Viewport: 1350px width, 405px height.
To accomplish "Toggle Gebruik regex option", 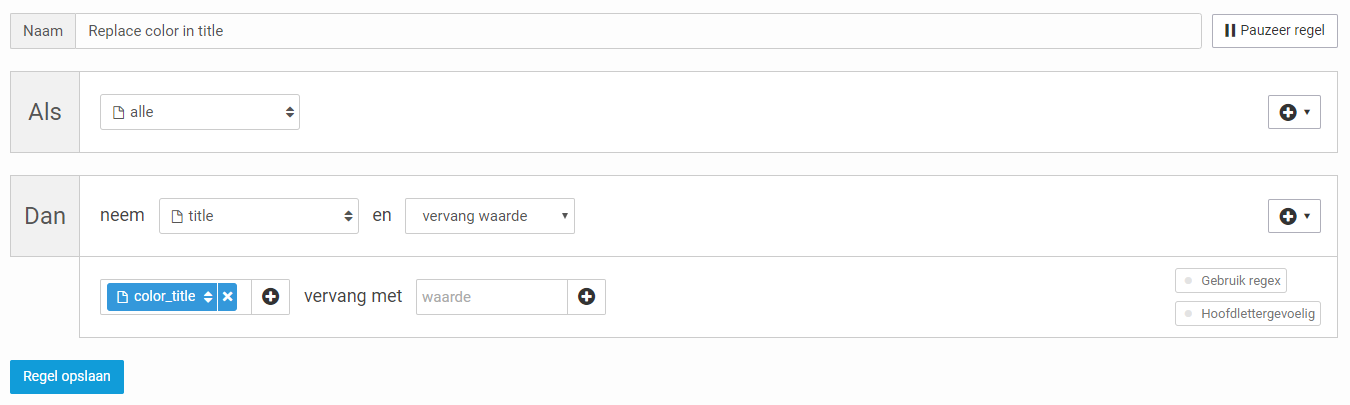I will coord(1231,280).
